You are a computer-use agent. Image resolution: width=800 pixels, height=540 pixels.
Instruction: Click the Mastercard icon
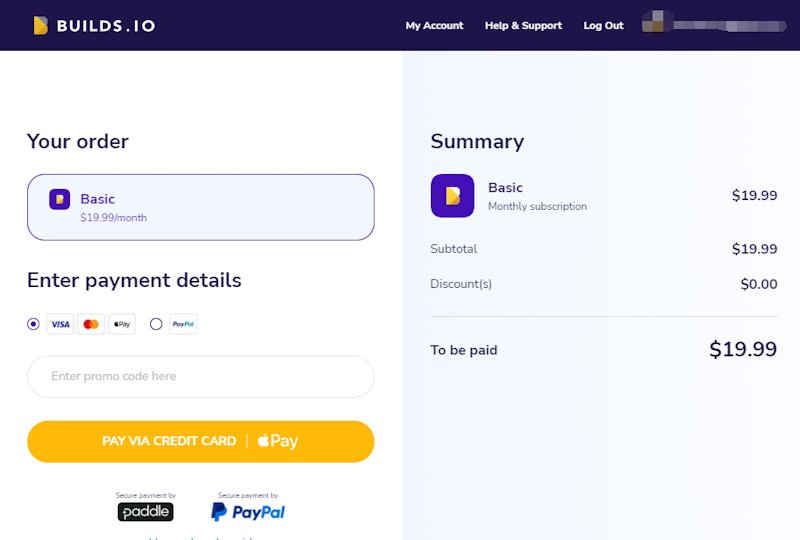pyautogui.click(x=91, y=324)
